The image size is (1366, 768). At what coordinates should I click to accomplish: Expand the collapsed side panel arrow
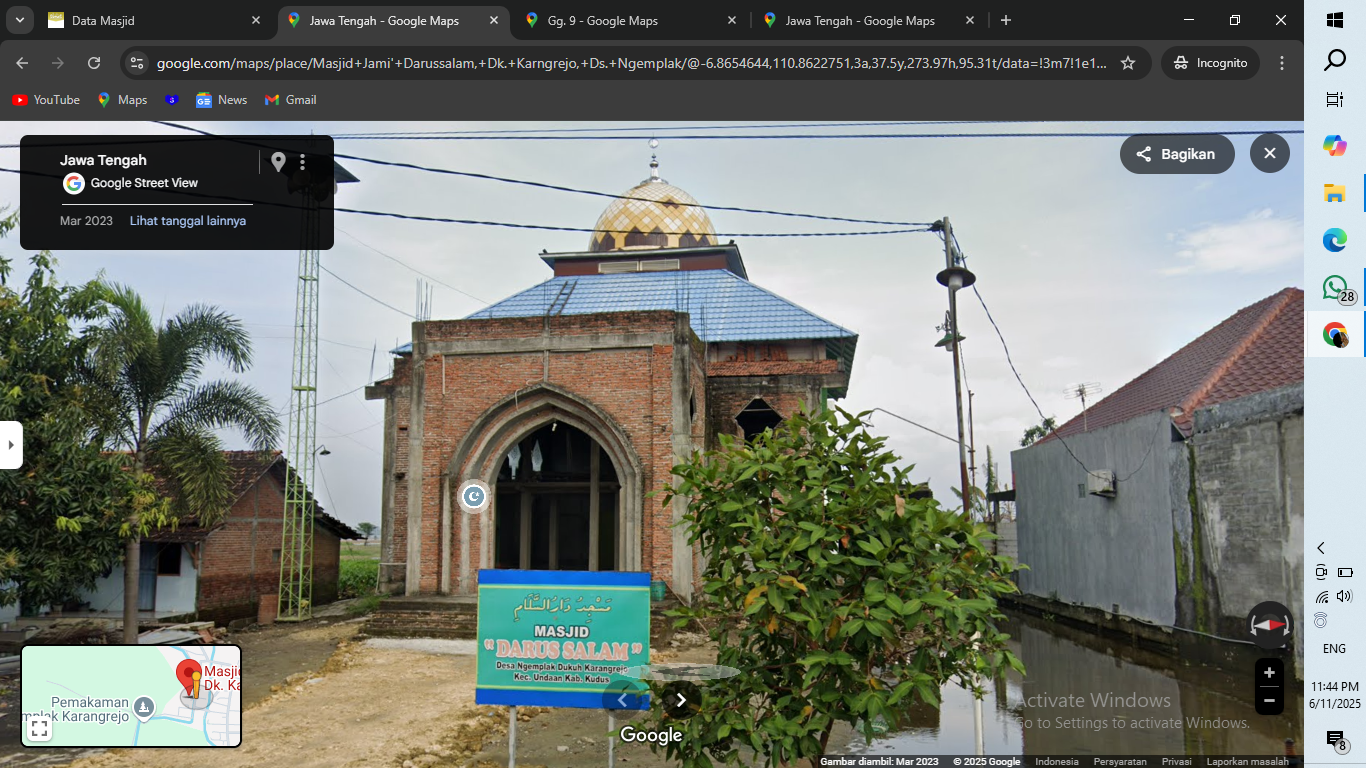11,445
